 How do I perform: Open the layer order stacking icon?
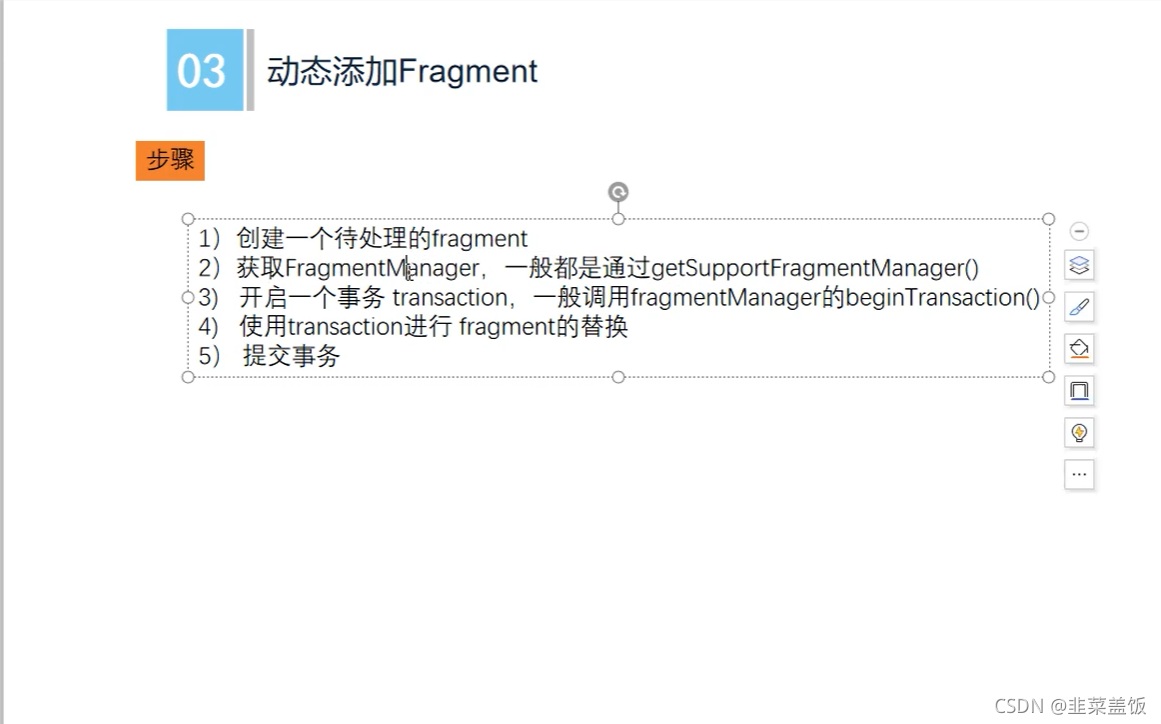pos(1079,265)
